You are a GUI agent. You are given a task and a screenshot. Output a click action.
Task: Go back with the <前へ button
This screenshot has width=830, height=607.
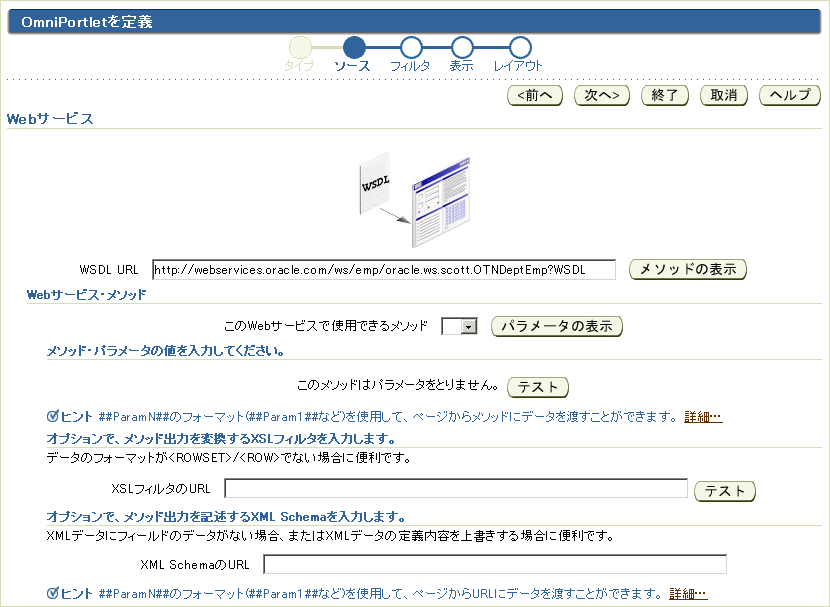(x=535, y=95)
